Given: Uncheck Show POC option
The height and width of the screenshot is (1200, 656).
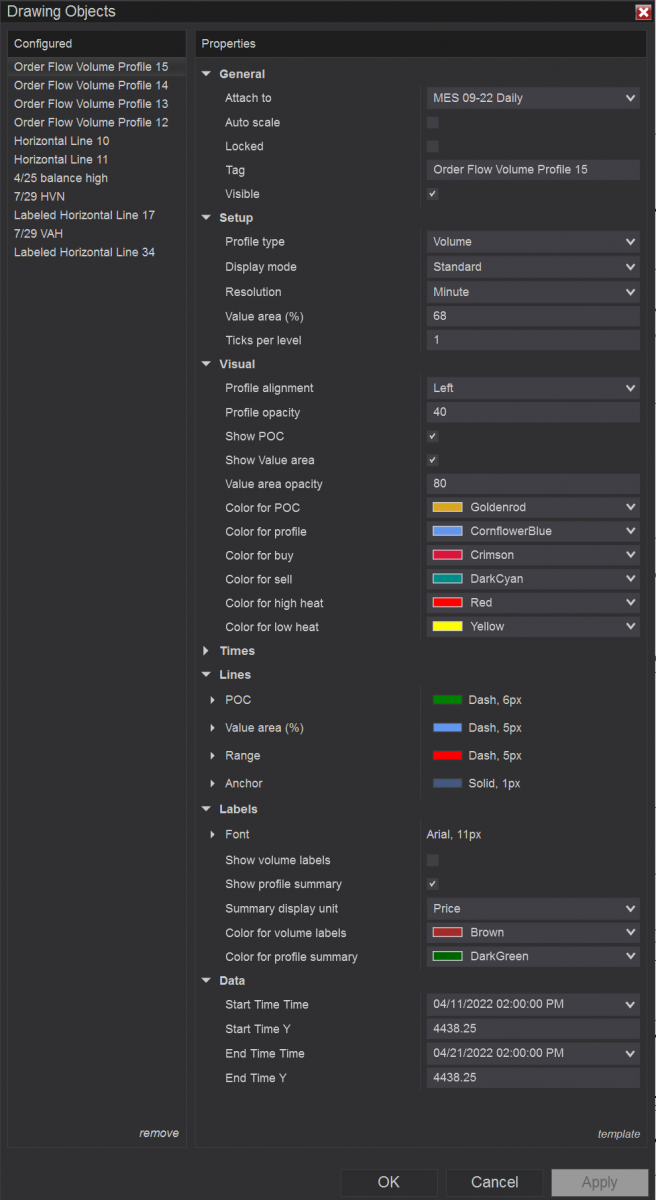Looking at the screenshot, I should pos(433,436).
